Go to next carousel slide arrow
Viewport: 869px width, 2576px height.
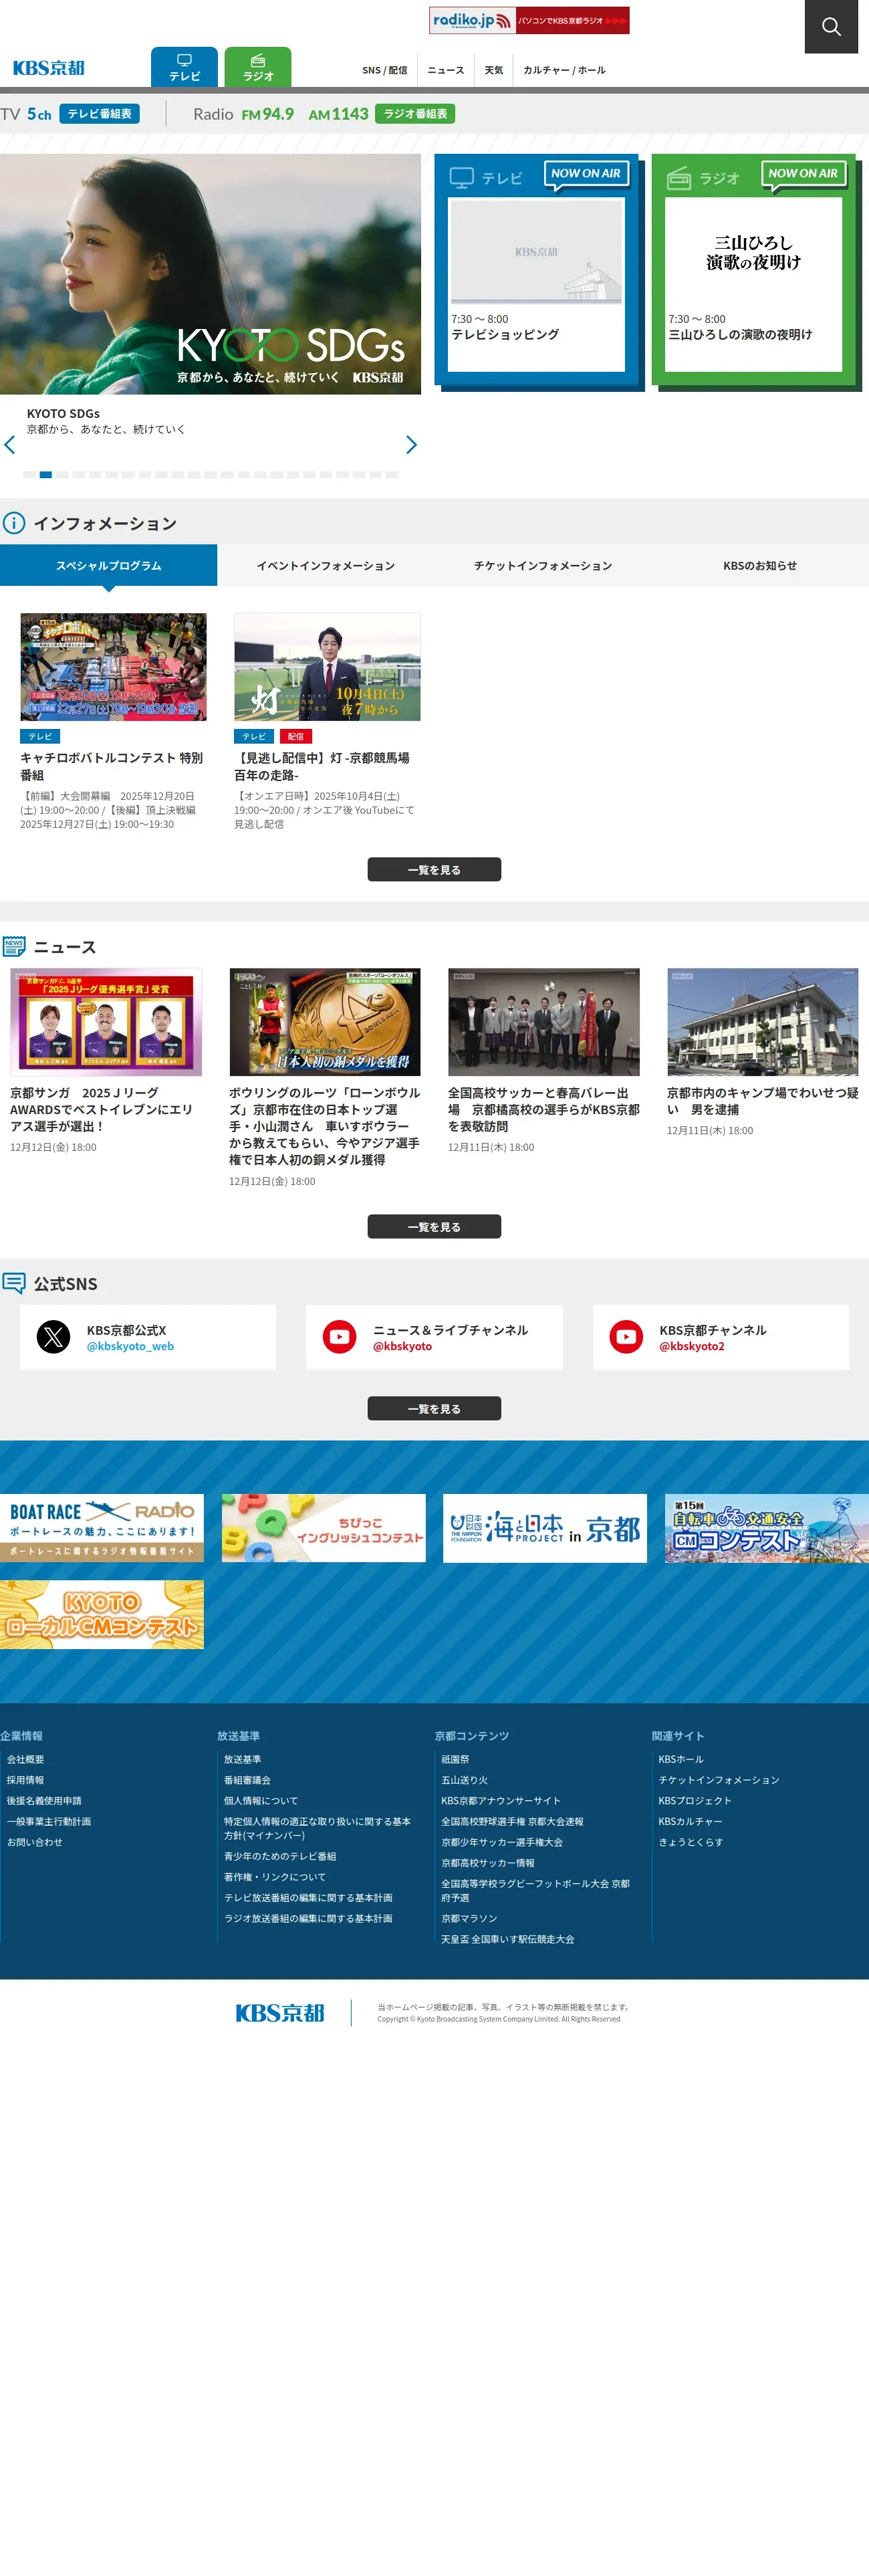pos(411,445)
